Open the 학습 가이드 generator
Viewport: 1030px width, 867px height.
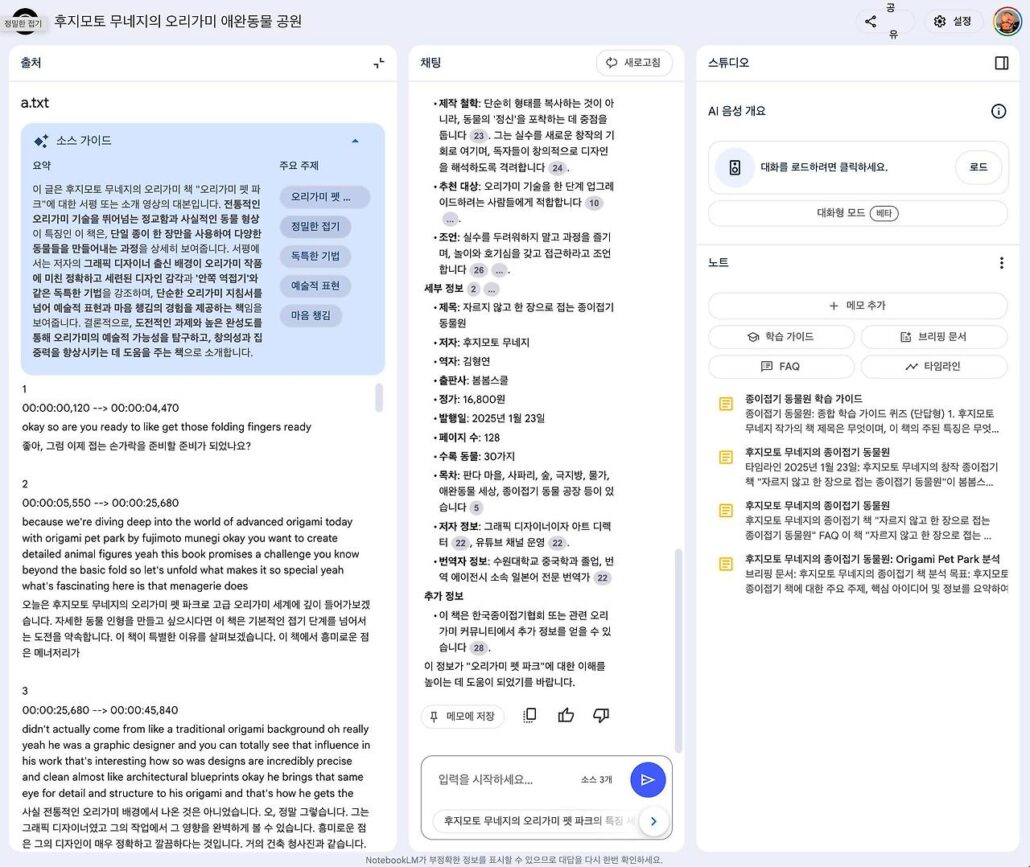(780, 337)
